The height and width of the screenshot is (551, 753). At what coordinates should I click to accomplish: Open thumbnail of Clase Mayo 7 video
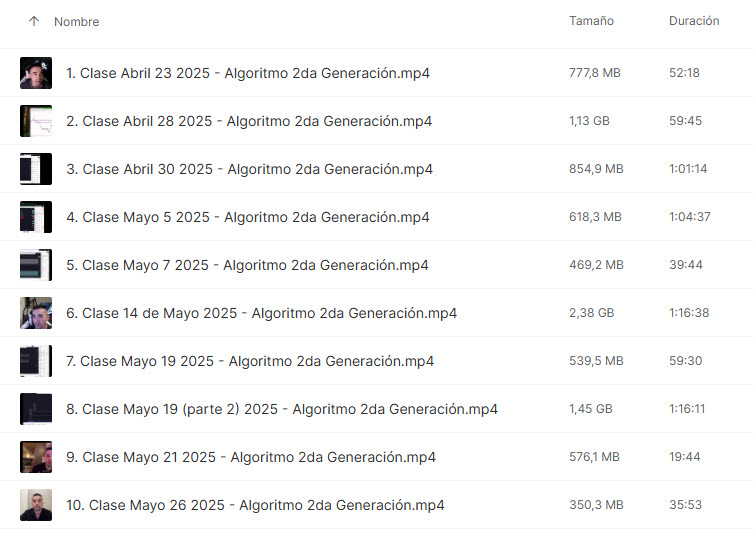pyautogui.click(x=36, y=265)
